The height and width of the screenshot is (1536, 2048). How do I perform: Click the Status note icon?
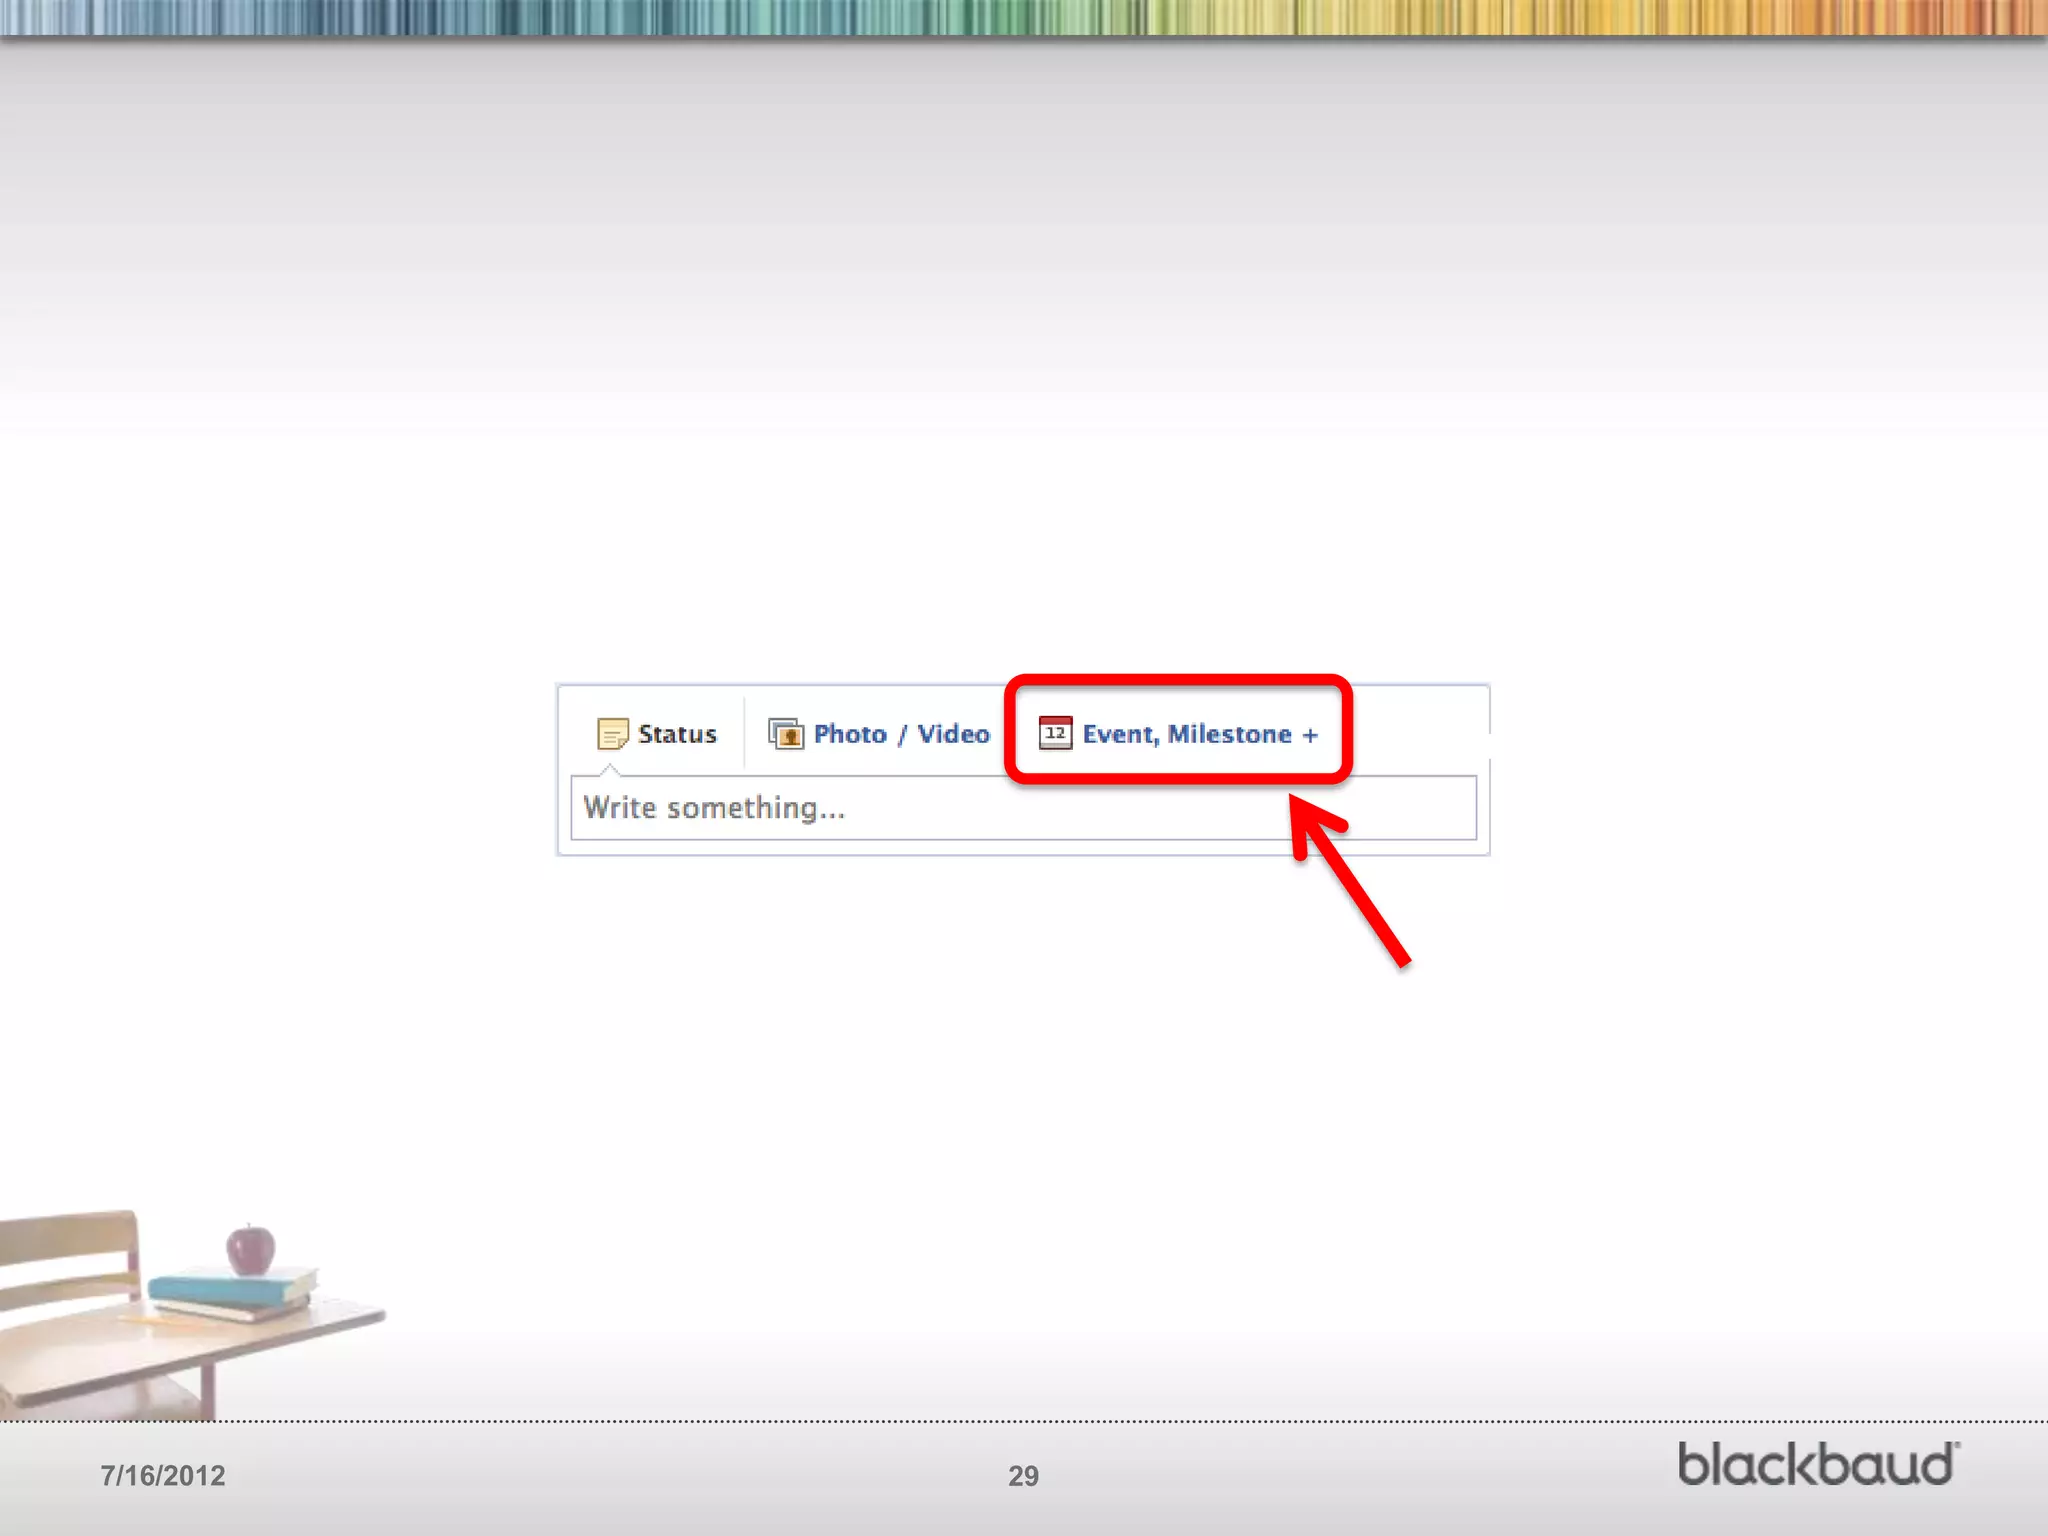612,734
